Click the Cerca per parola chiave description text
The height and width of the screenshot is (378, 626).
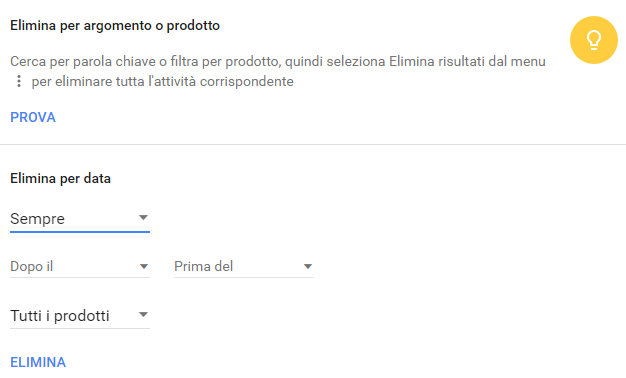point(278,71)
